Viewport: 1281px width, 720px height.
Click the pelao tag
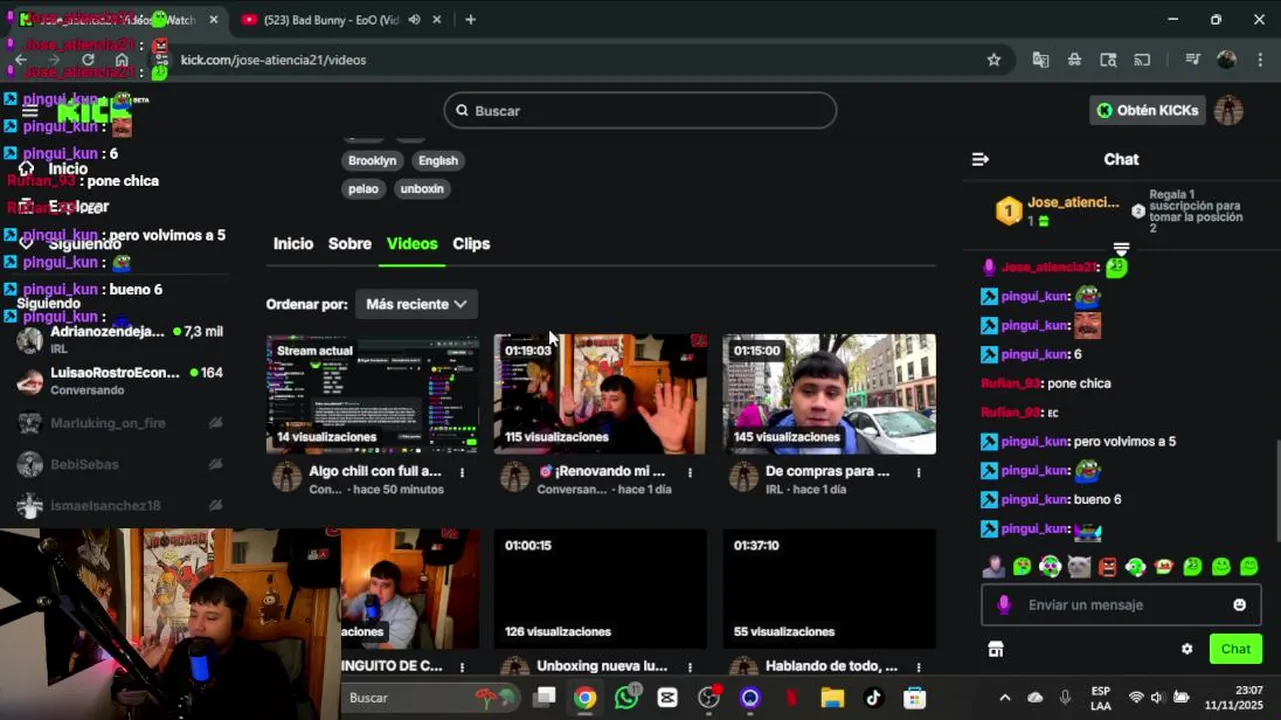point(363,189)
